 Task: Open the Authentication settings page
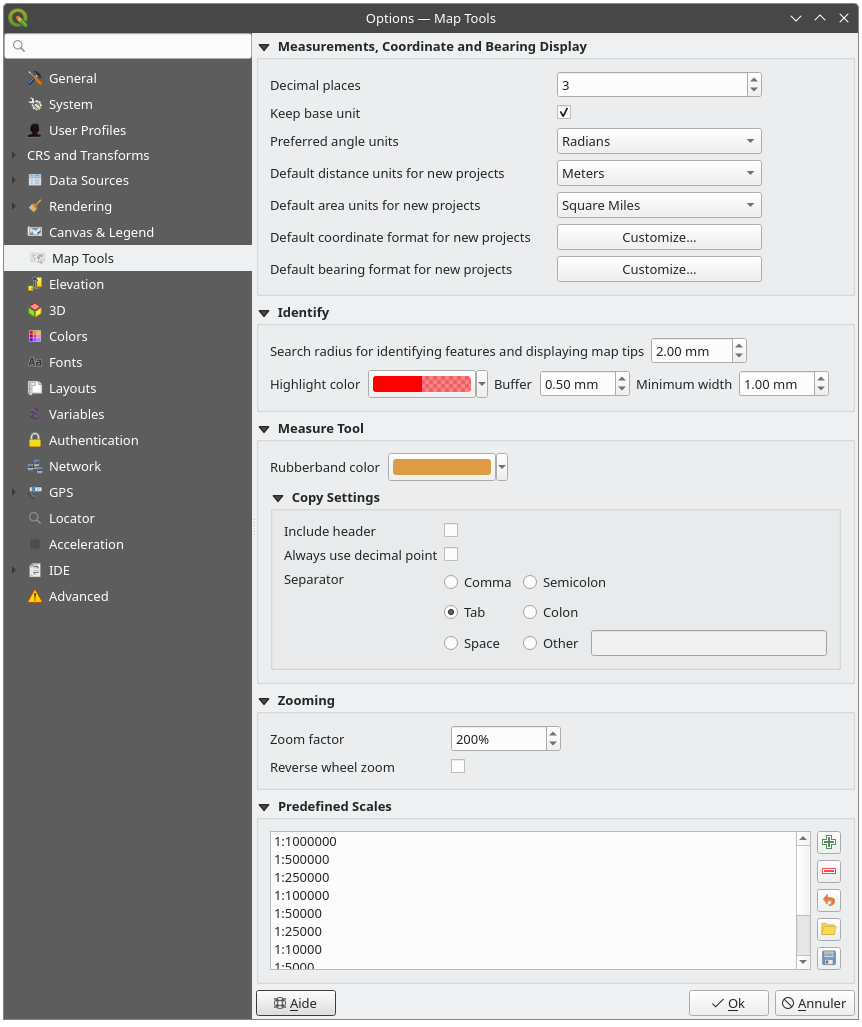tap(95, 440)
